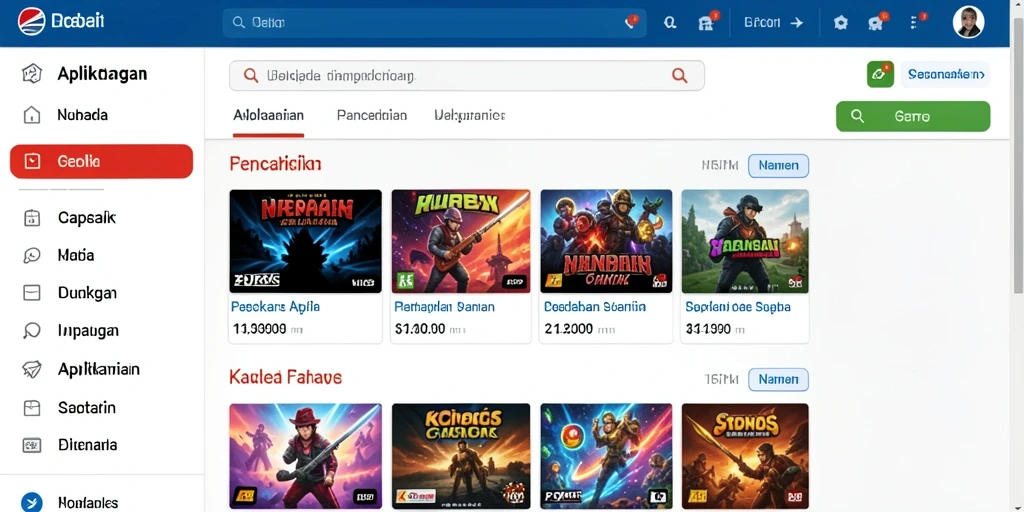Click the green Garro search button
This screenshot has width=1024, height=512.
click(x=913, y=116)
